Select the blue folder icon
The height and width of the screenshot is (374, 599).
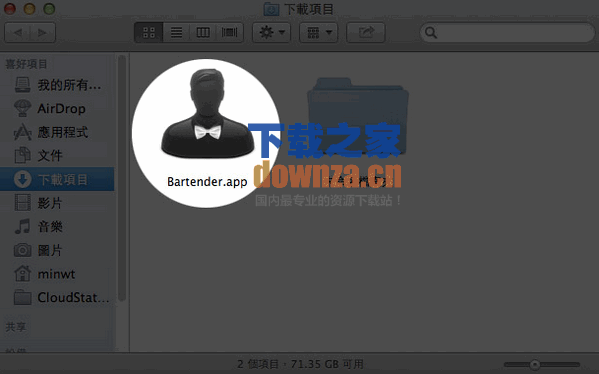[358, 117]
